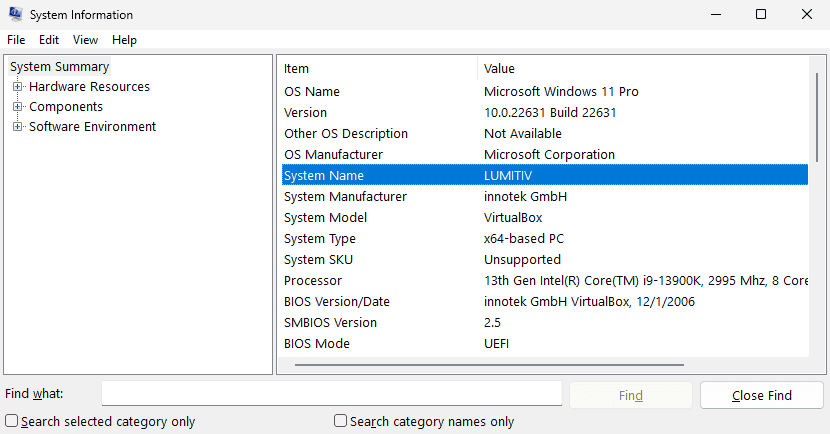Open the View menu
This screenshot has width=830, height=434.
[x=85, y=40]
